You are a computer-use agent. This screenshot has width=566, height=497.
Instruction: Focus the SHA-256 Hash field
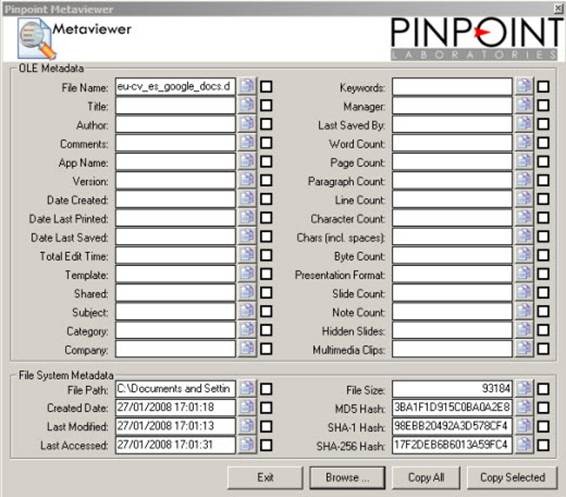[x=452, y=445]
